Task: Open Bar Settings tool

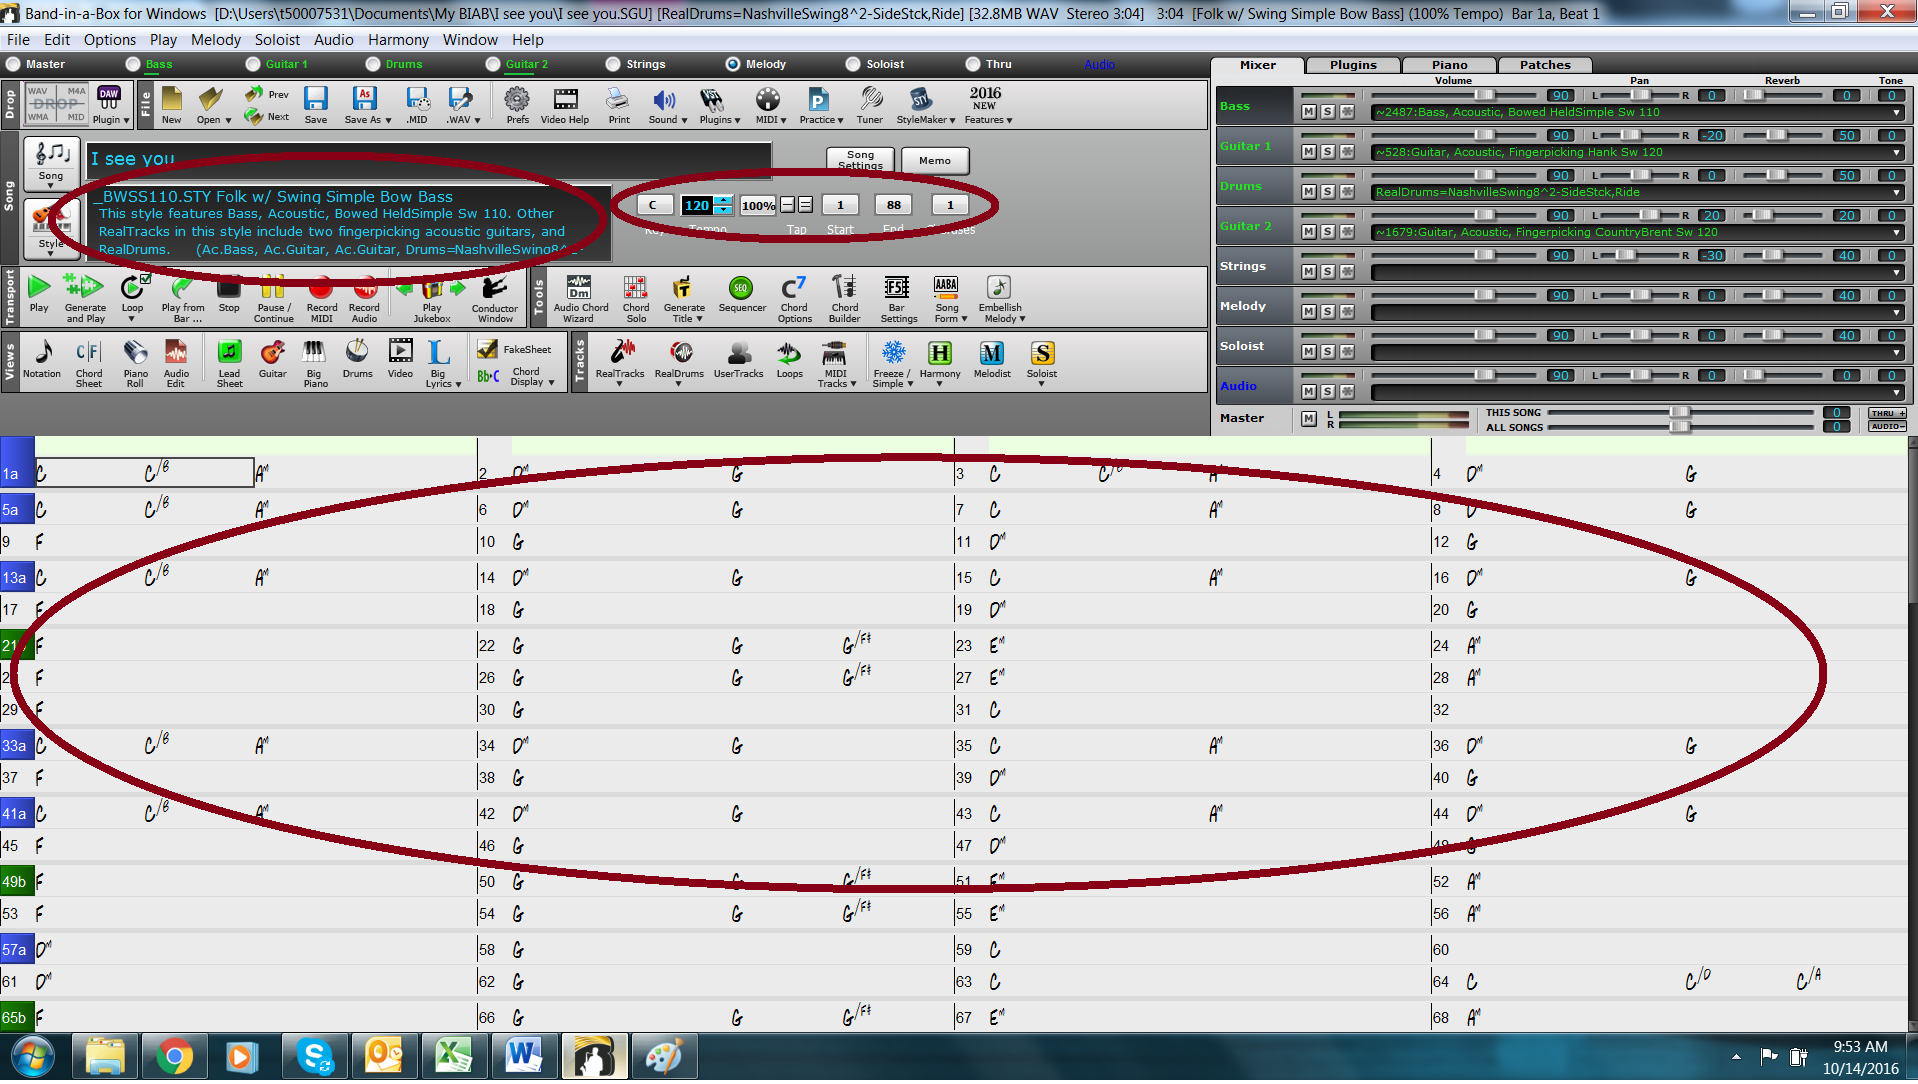Action: (898, 298)
